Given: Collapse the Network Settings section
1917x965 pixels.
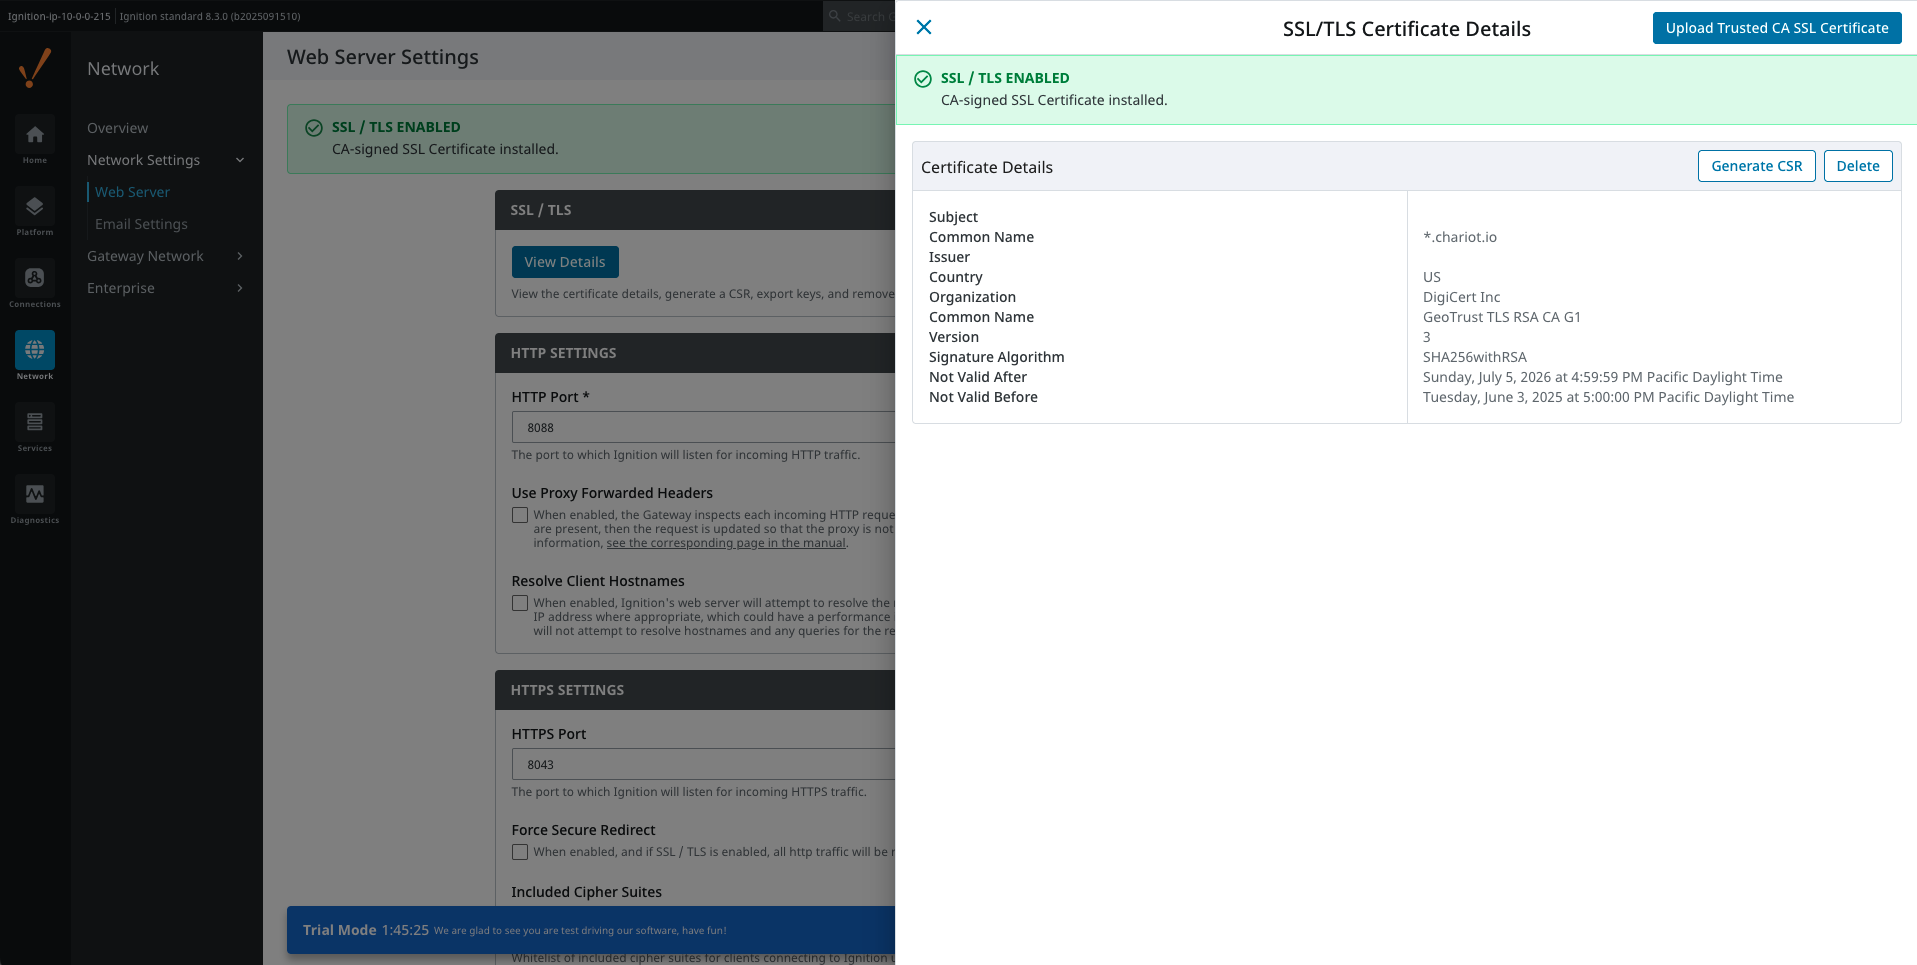Looking at the screenshot, I should point(240,160).
